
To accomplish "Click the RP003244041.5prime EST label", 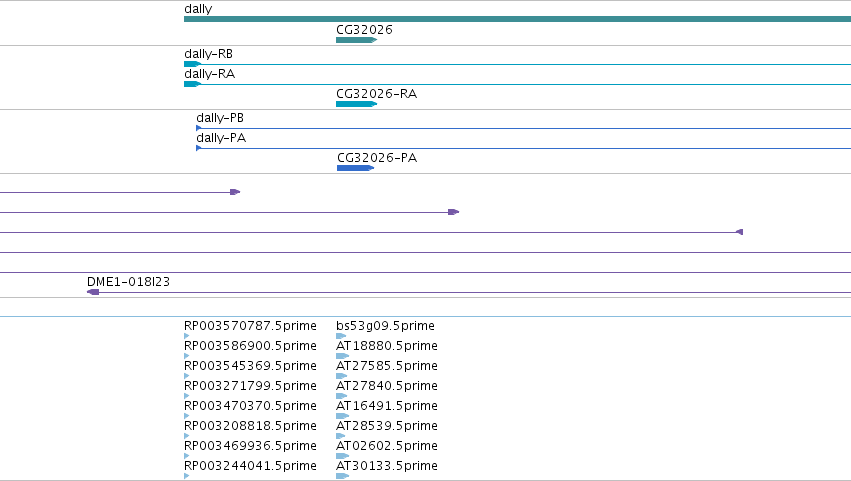I will click(x=250, y=466).
